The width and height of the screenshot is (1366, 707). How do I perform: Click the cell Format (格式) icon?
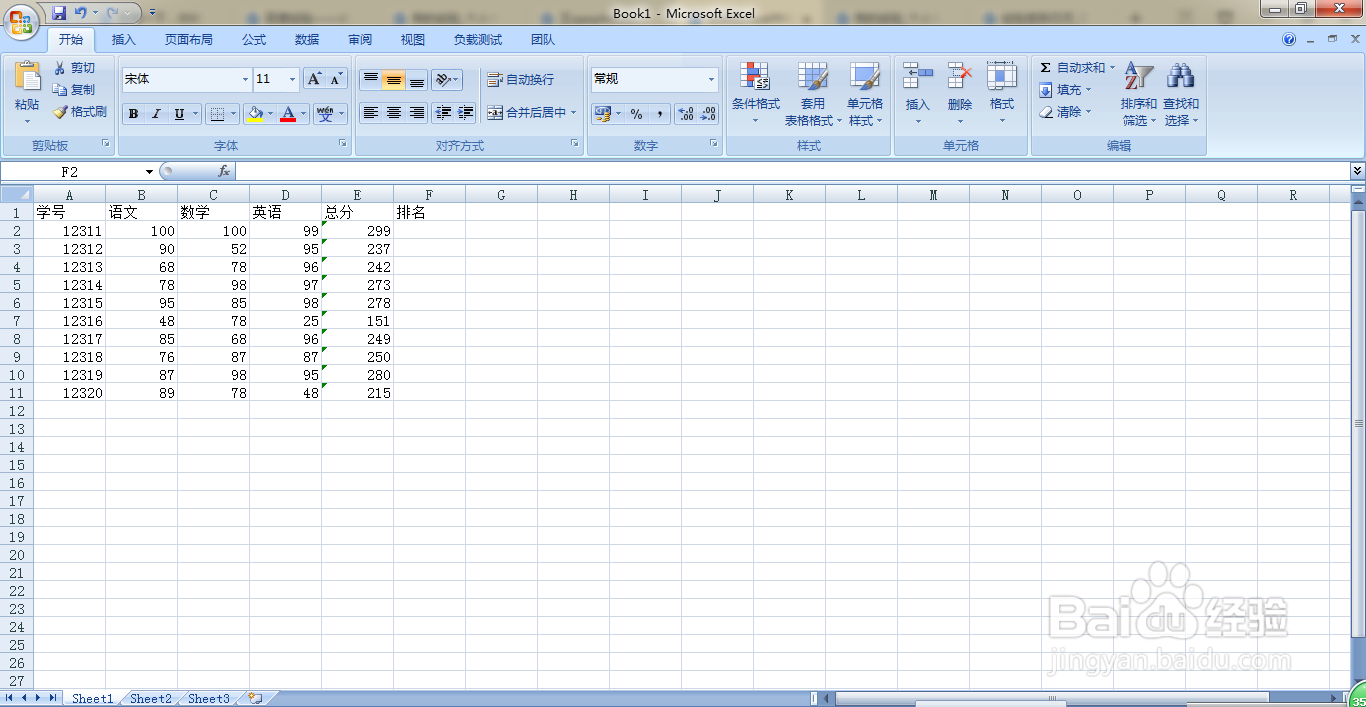[x=1002, y=76]
